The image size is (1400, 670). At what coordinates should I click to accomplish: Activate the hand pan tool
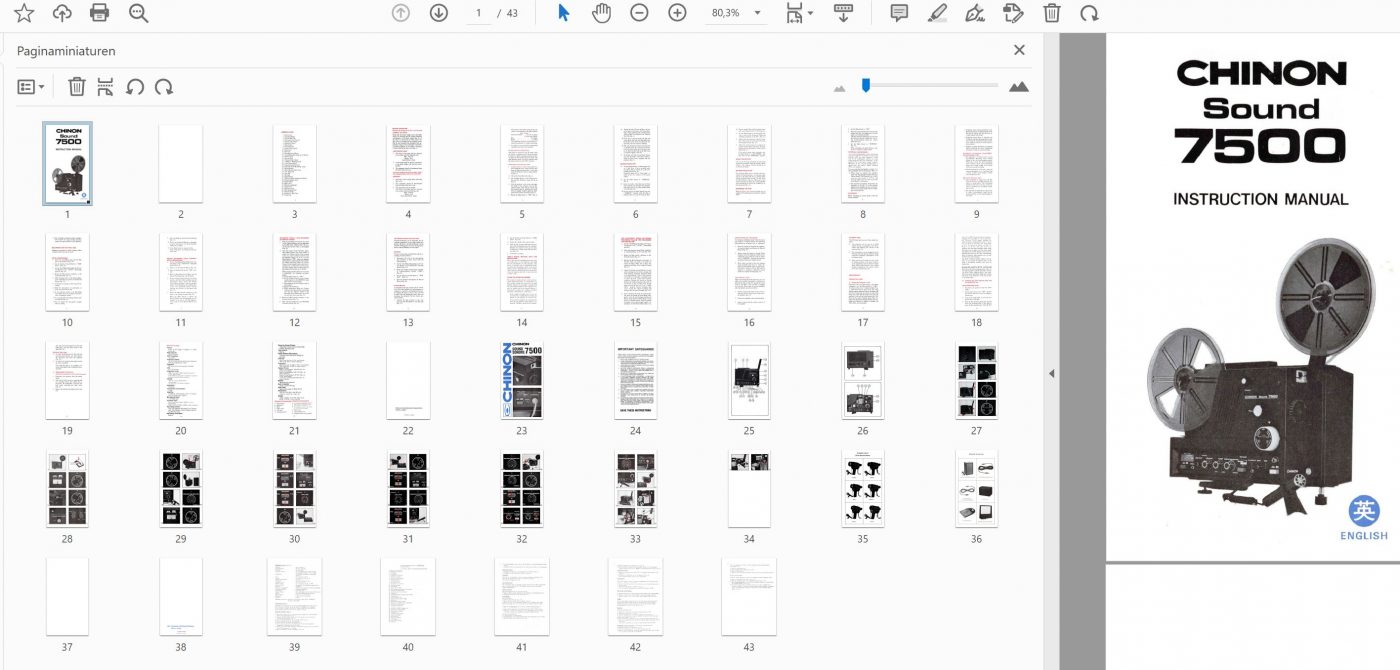[601, 13]
